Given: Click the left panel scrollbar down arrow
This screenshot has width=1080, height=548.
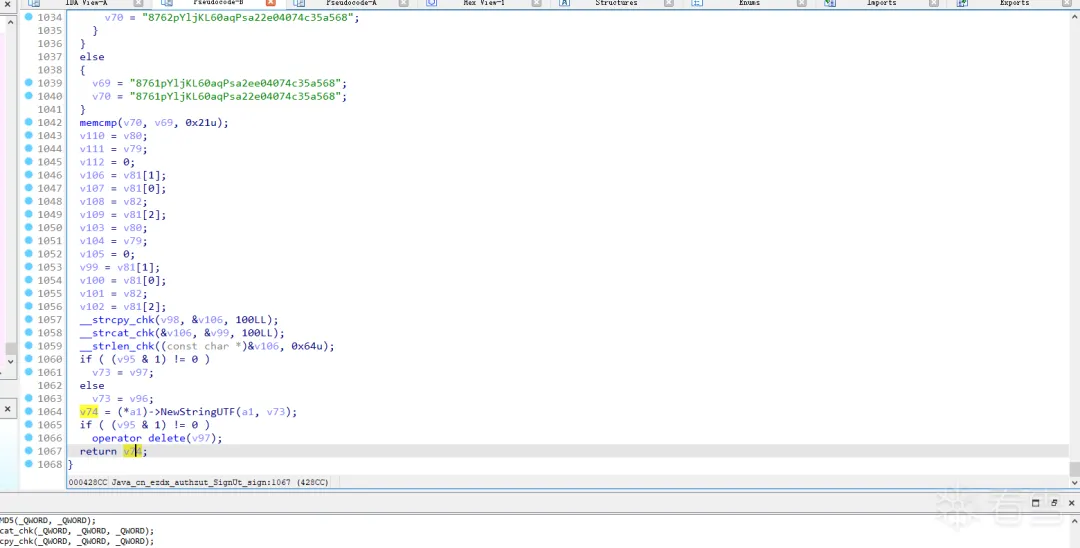Looking at the screenshot, I should [x=10, y=361].
